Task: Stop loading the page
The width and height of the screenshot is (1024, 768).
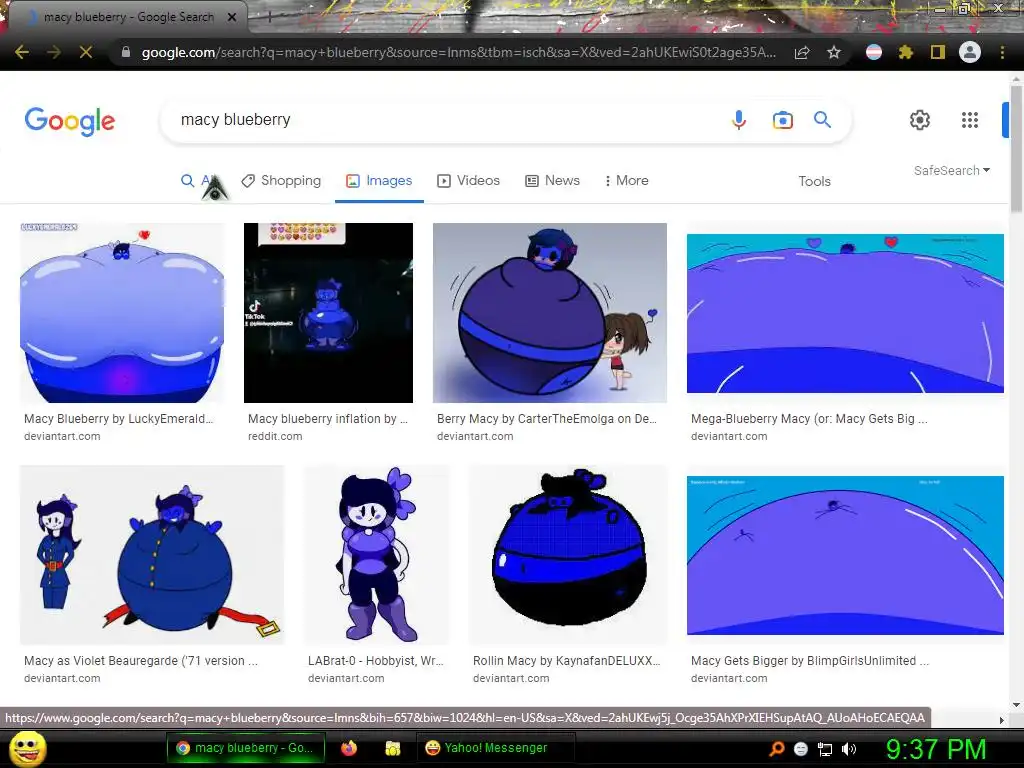Action: coord(86,52)
